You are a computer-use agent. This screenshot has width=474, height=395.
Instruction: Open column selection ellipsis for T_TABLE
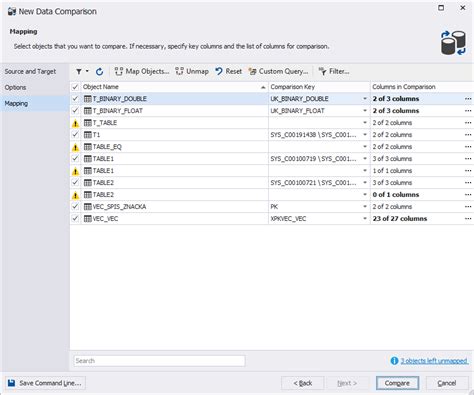pos(468,123)
